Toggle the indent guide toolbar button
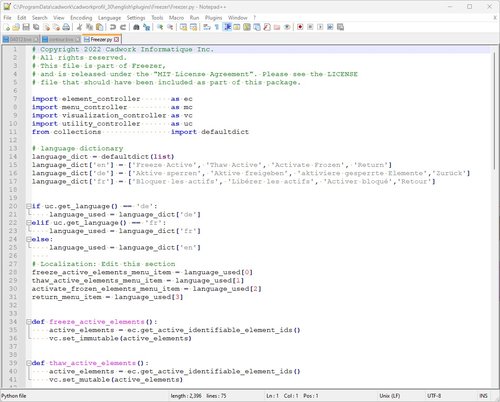 click(227, 27)
